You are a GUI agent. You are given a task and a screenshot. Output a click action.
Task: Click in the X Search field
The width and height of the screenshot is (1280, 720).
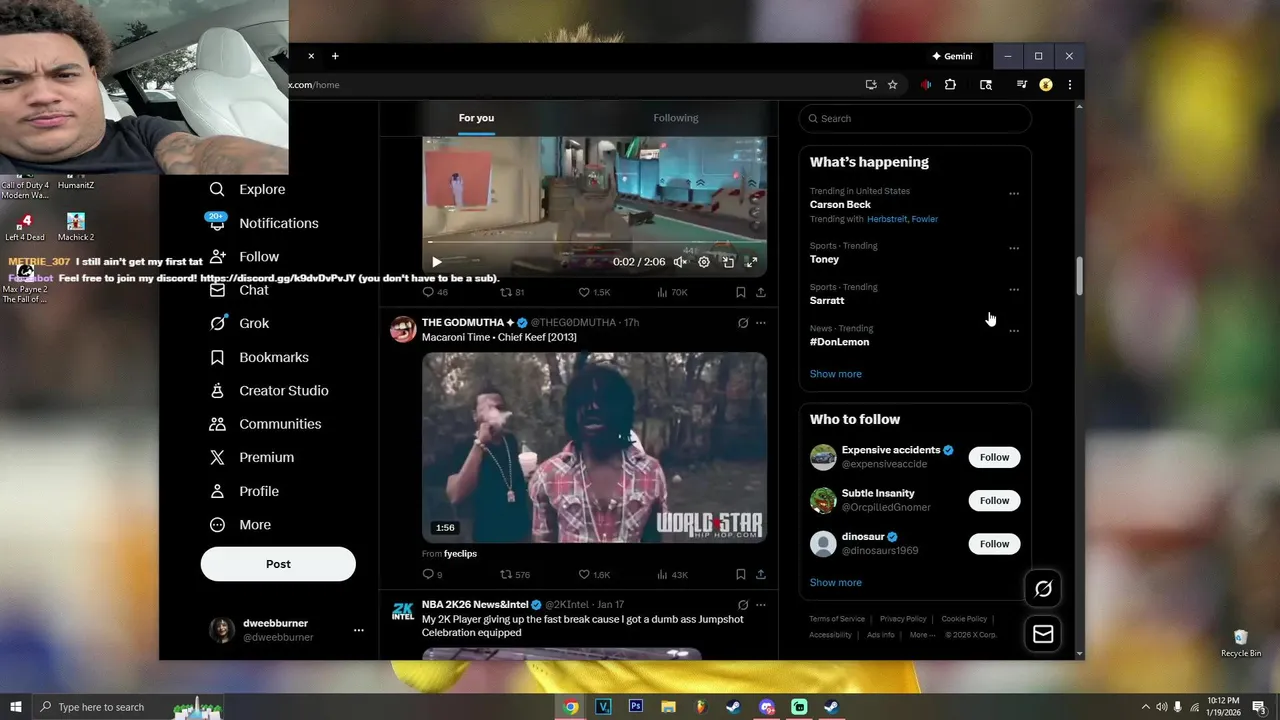click(915, 118)
